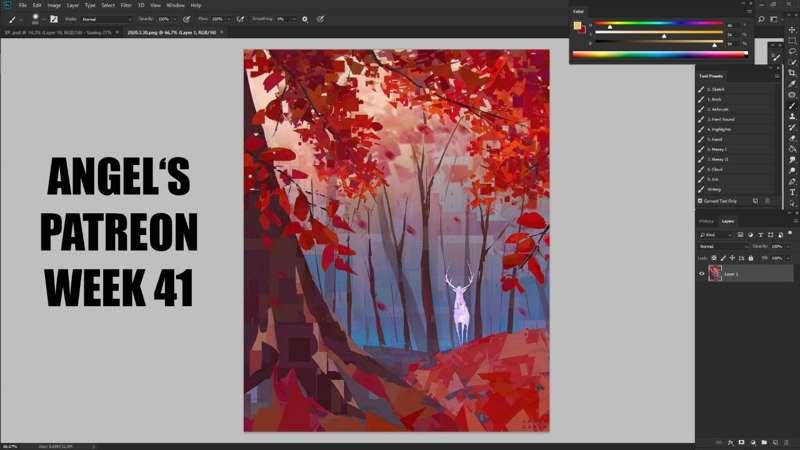Open the tool preset picker arrow

click(x=21, y=19)
